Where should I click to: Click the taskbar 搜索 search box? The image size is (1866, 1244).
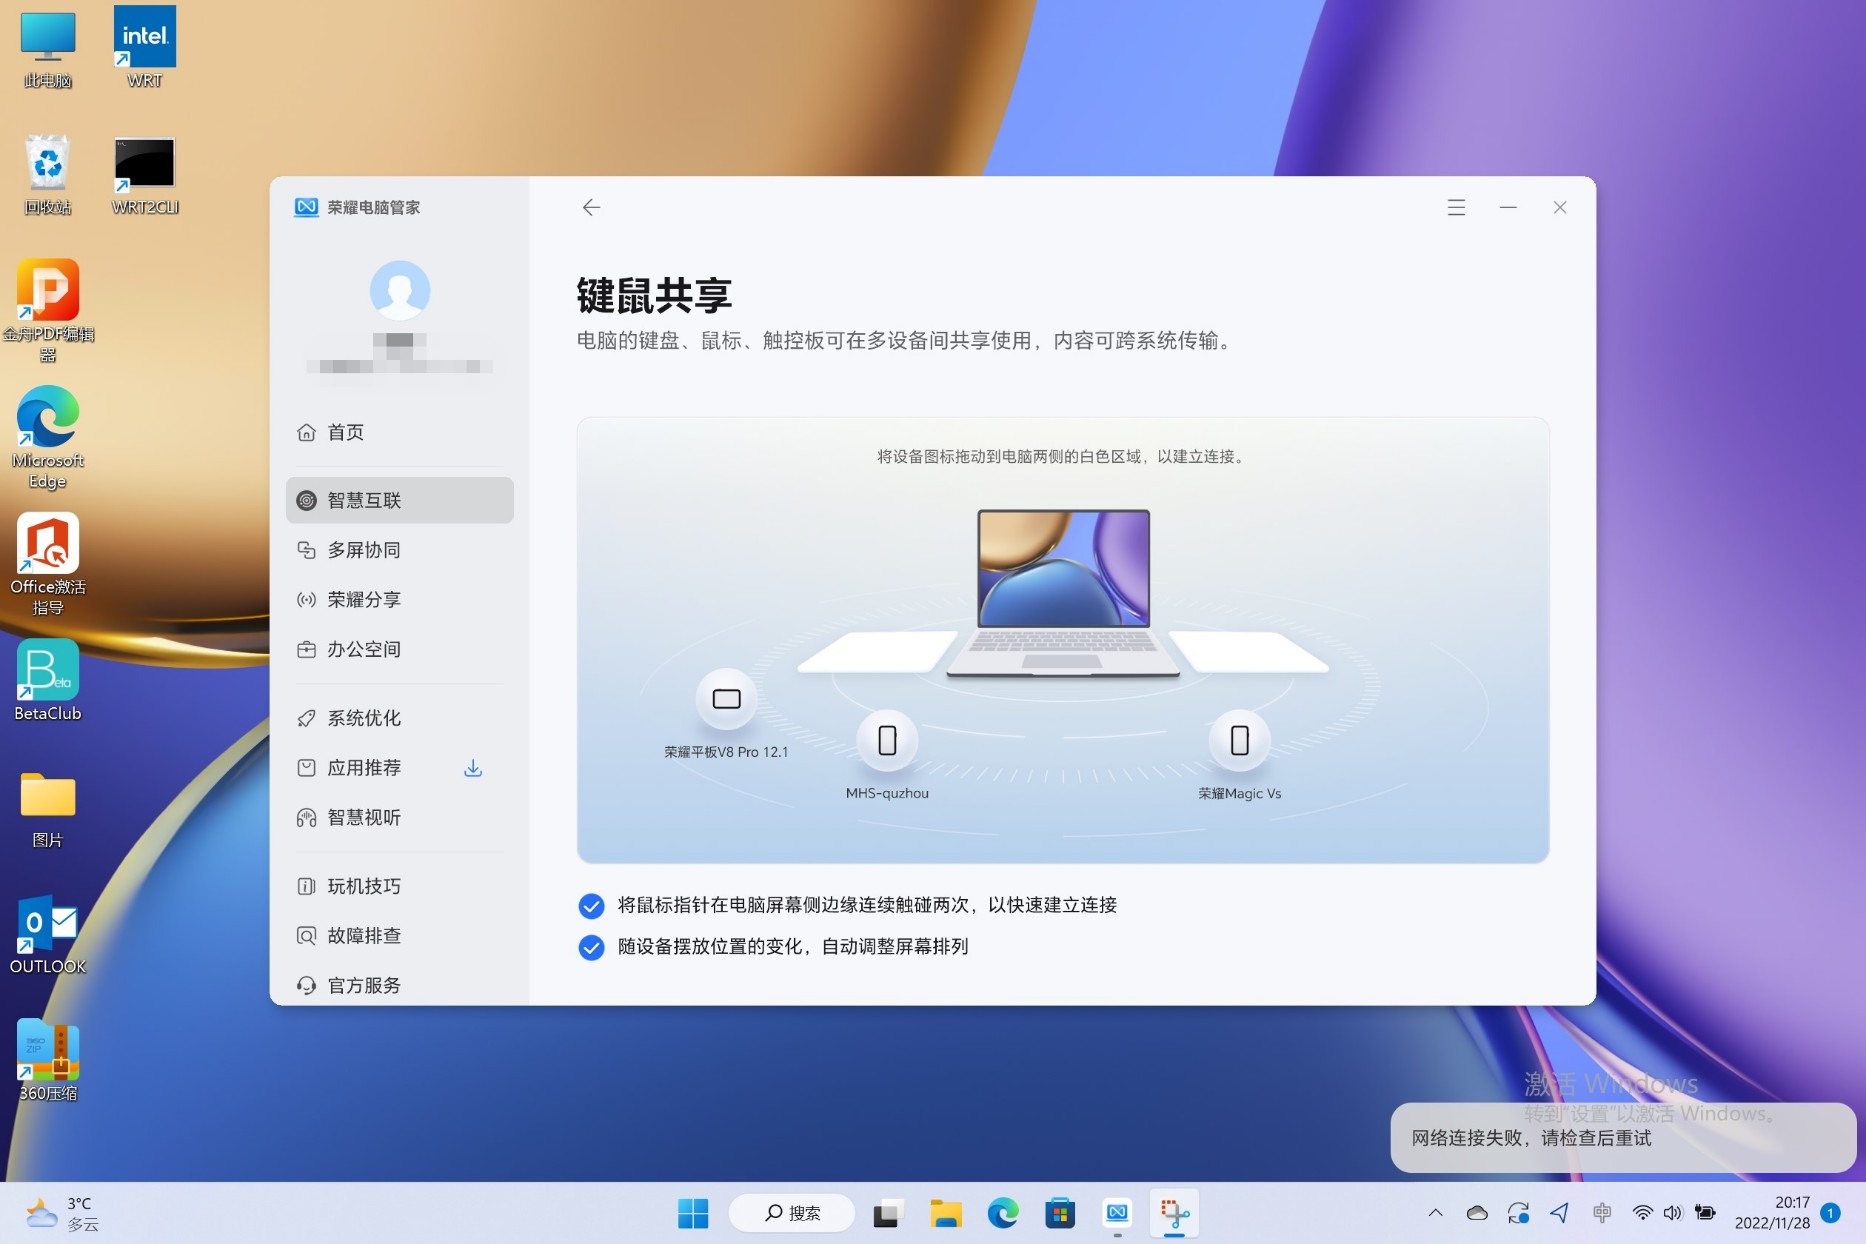pyautogui.click(x=792, y=1213)
